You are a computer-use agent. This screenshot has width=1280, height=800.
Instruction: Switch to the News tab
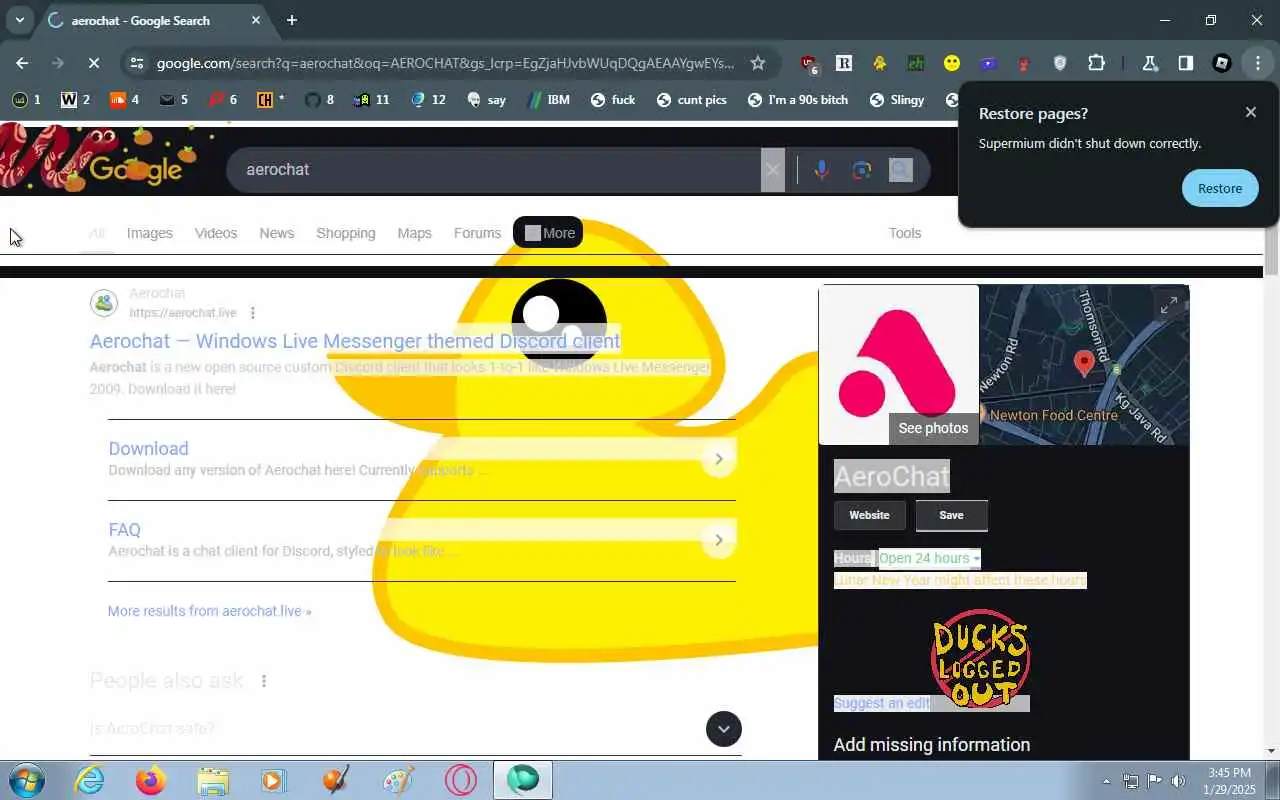pyautogui.click(x=277, y=233)
